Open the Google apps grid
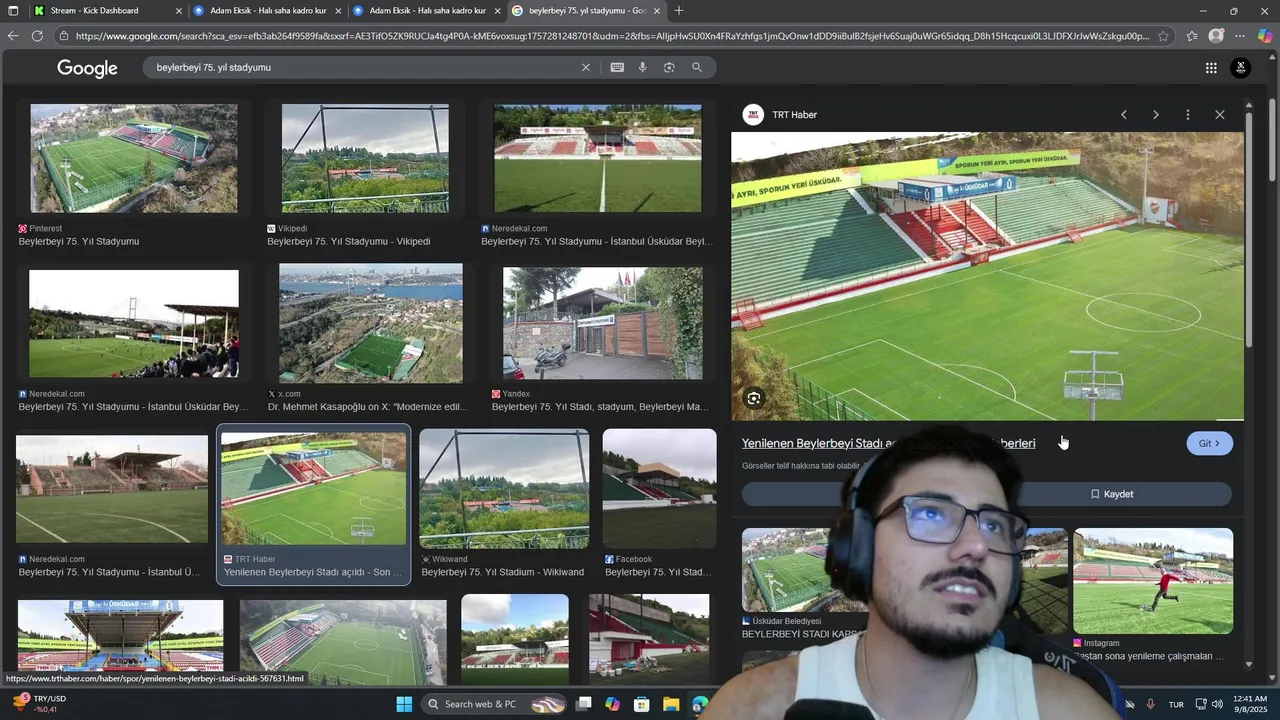1280x720 pixels. (1211, 68)
